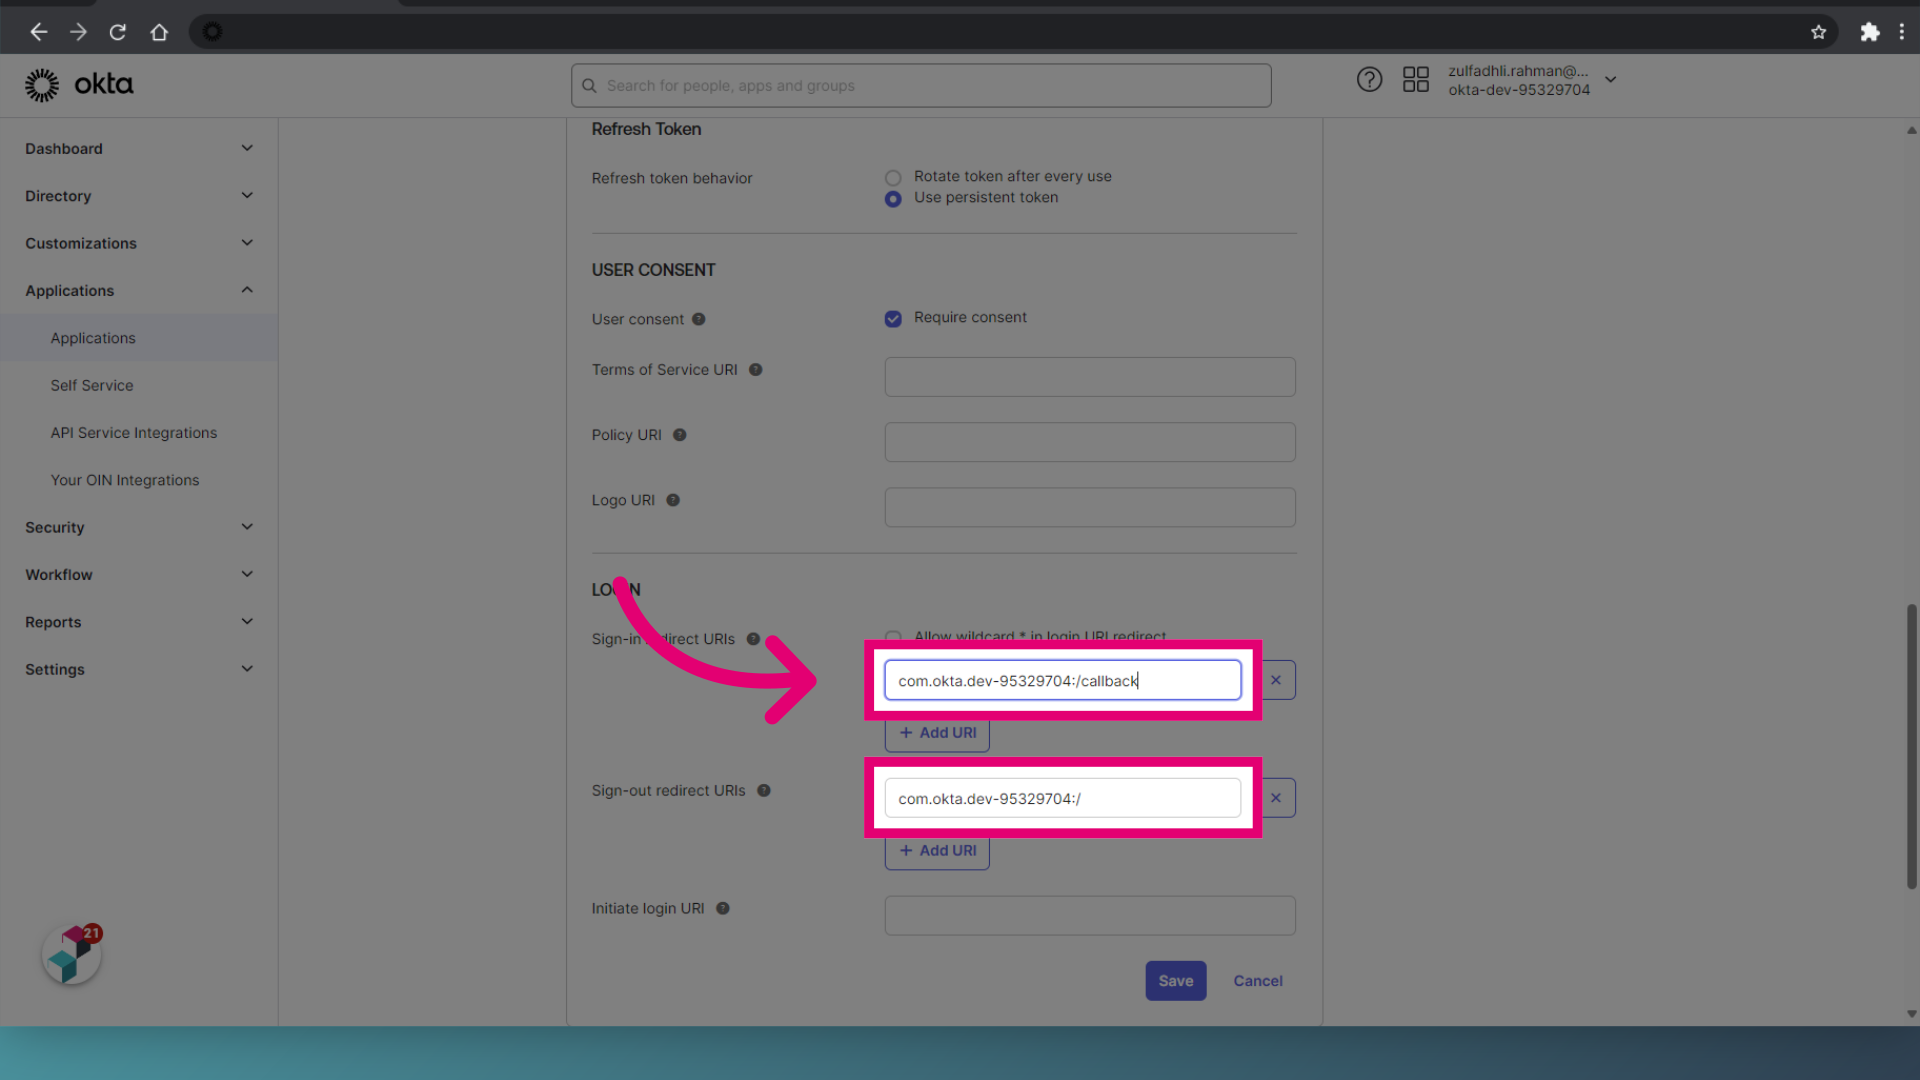Image resolution: width=1920 pixels, height=1080 pixels.
Task: Click the browser back arrow
Action: [38, 32]
